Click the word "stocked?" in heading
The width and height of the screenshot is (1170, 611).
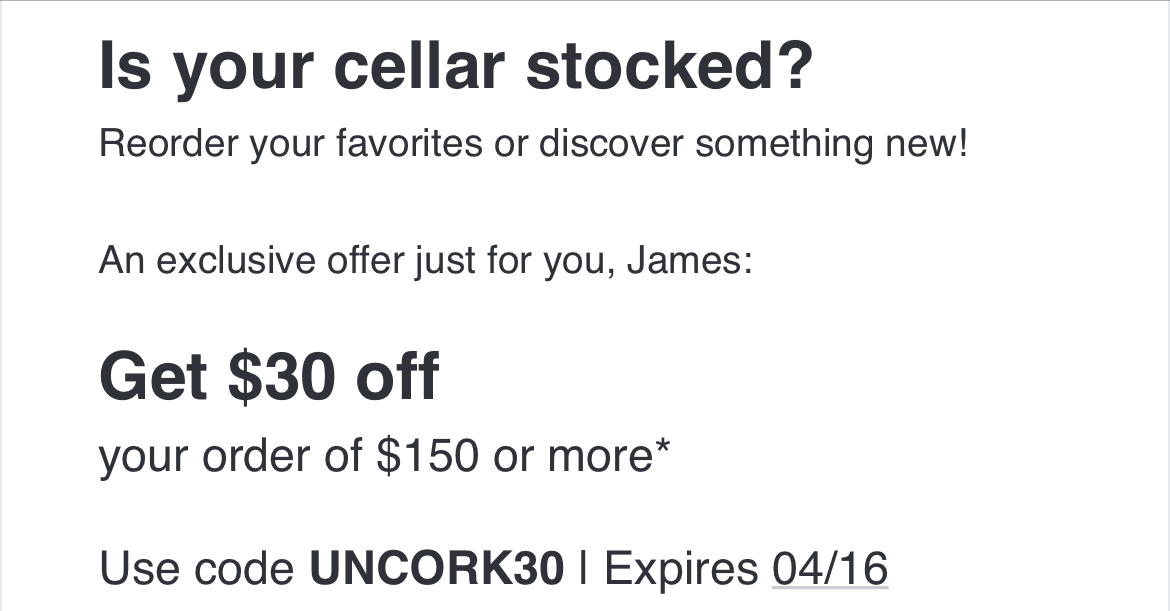point(669,66)
